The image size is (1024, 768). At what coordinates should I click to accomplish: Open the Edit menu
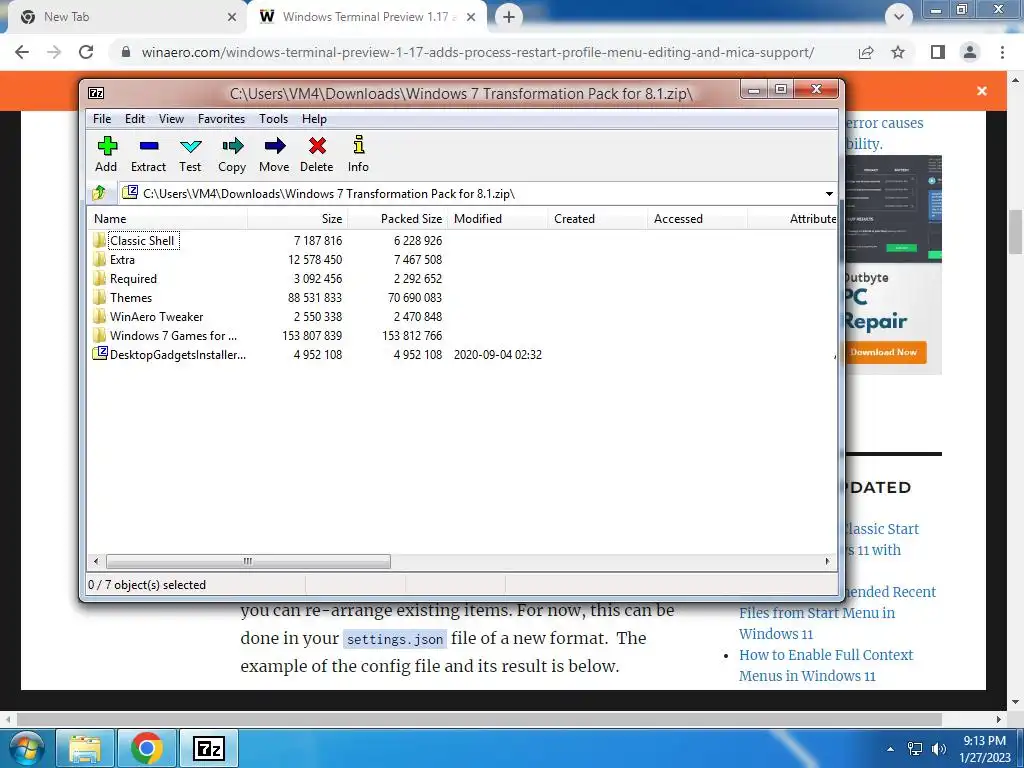[x=135, y=119]
